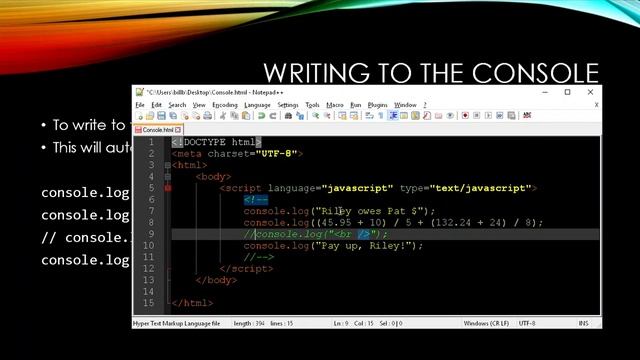This screenshot has height=360, width=640.
Task: Open the Window menu
Action: click(405, 105)
